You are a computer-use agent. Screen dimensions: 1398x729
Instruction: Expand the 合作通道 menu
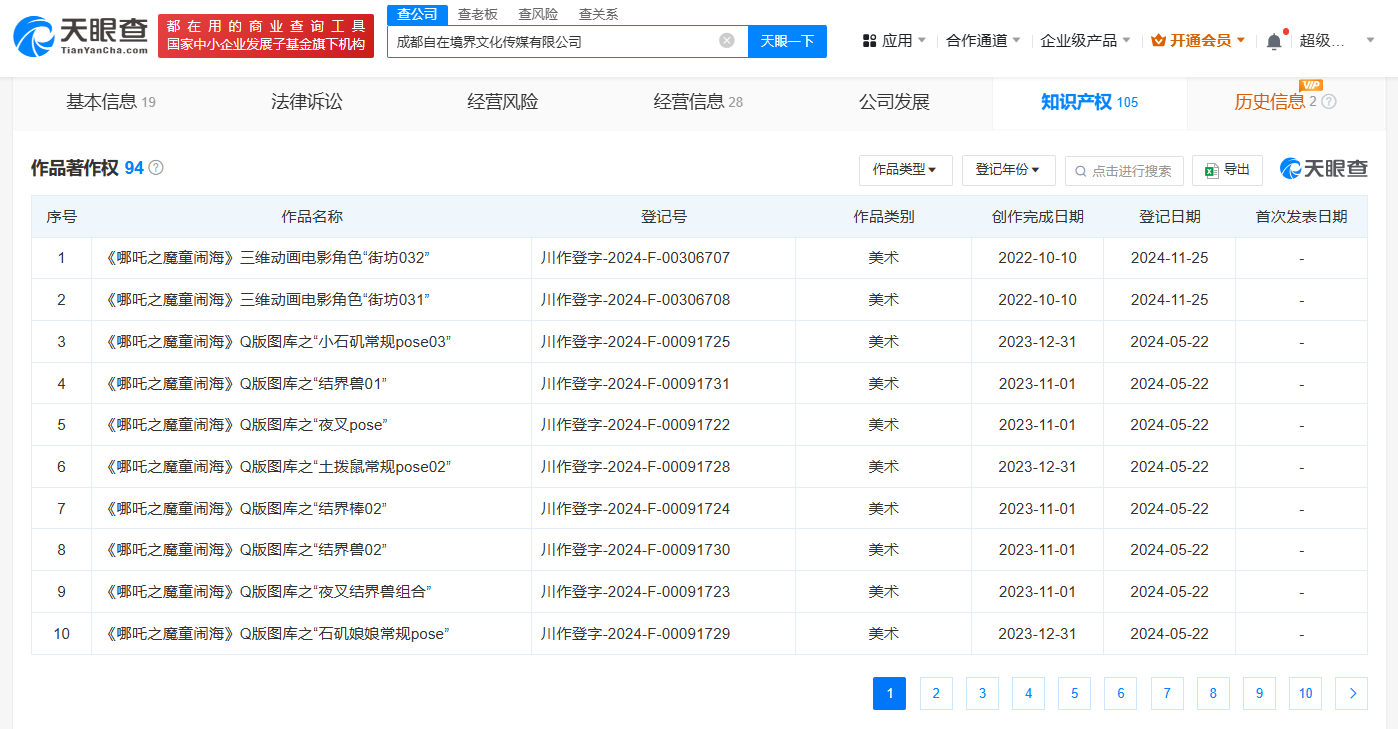coord(984,41)
